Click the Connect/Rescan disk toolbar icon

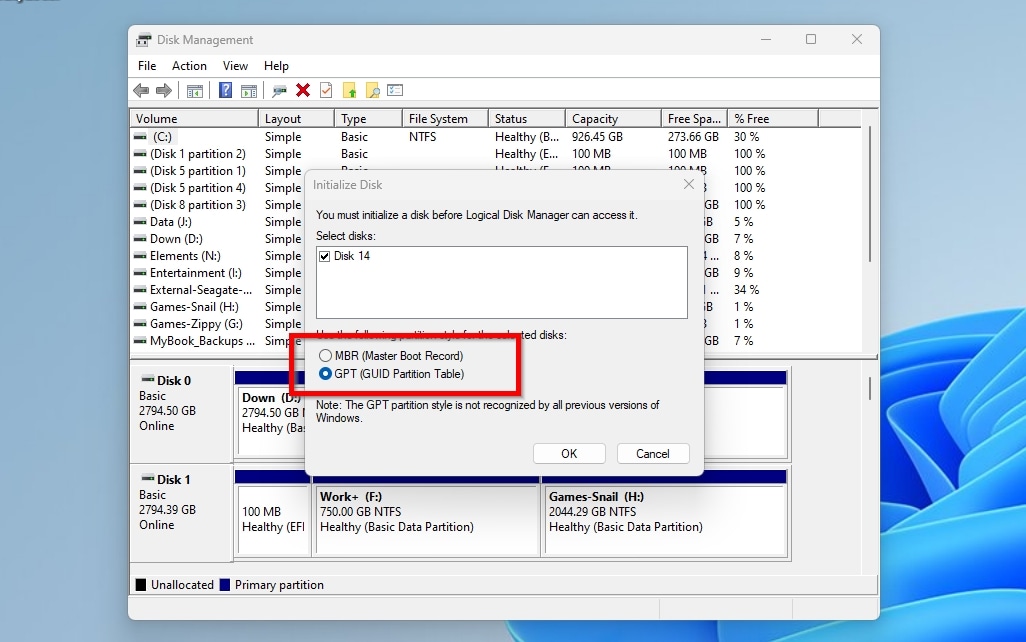click(279, 91)
